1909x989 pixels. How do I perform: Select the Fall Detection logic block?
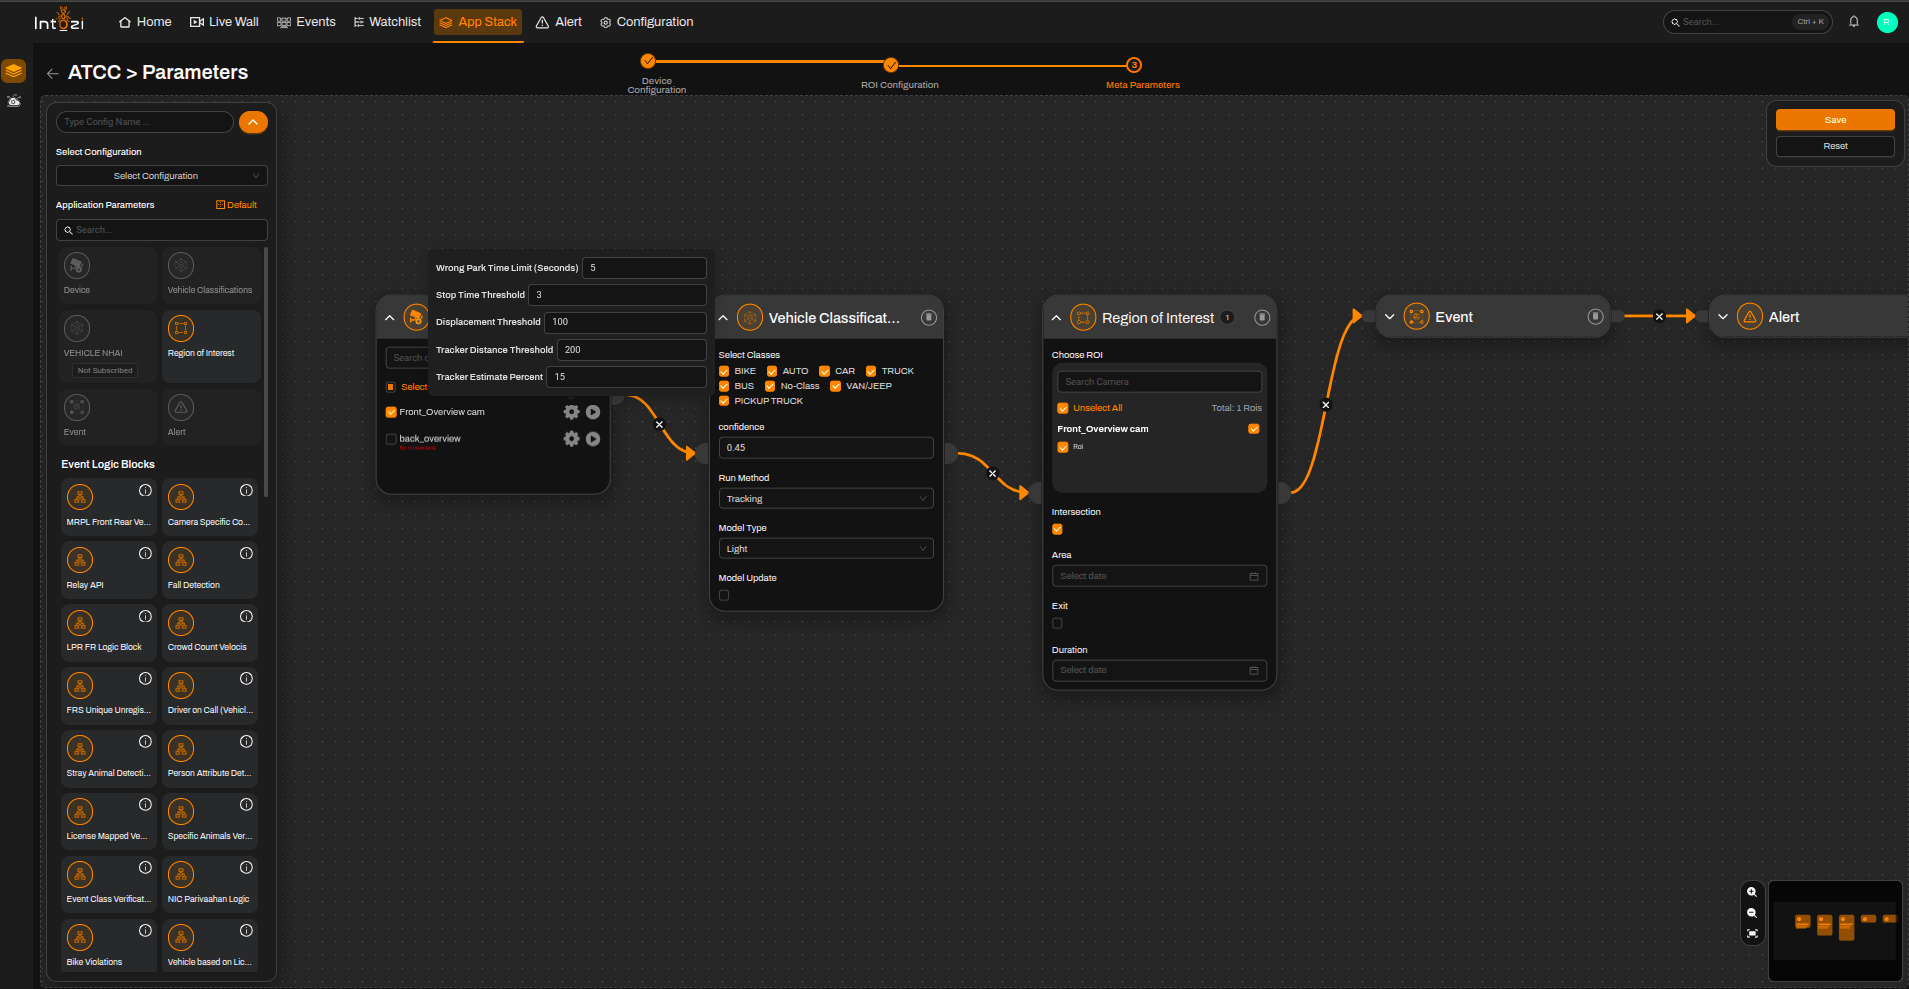tap(210, 570)
